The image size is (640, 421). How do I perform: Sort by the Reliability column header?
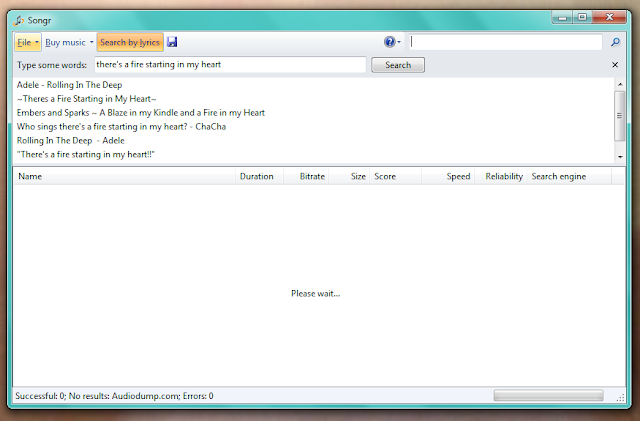[x=501, y=176]
